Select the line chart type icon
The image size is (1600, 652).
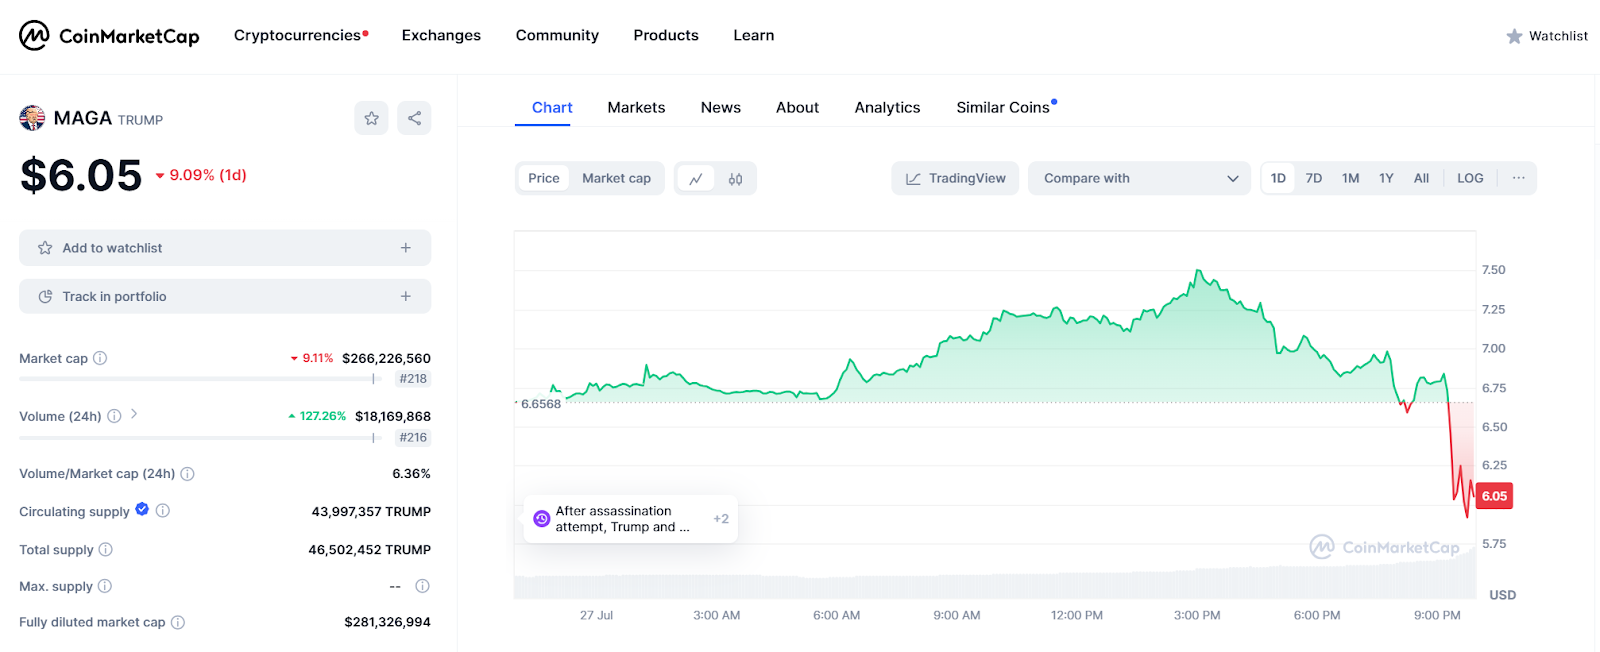tap(696, 179)
